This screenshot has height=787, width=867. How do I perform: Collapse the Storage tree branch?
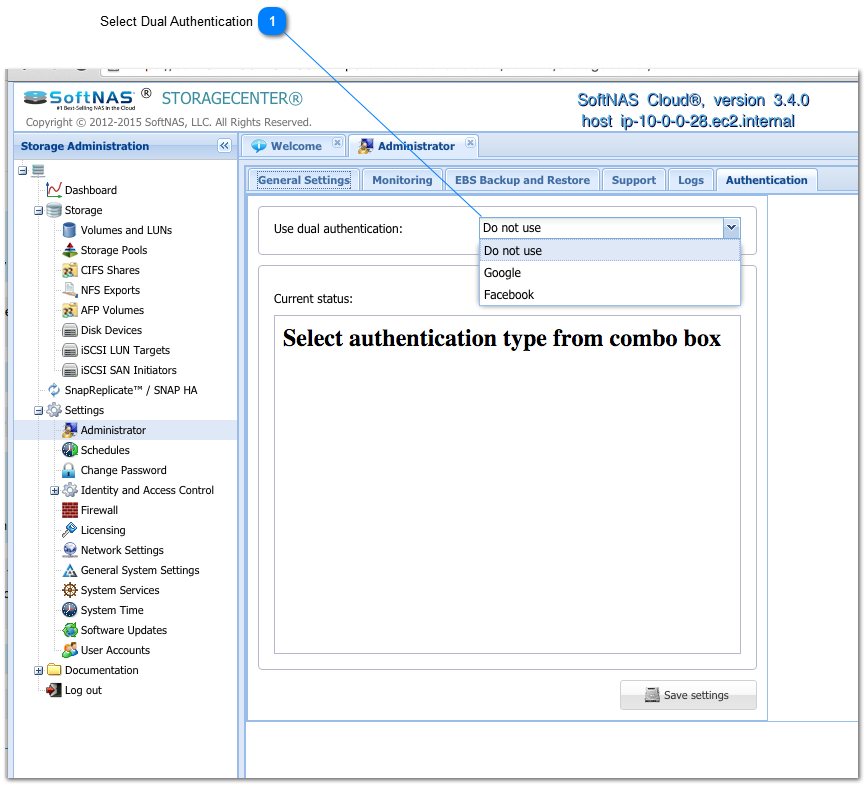[x=39, y=211]
